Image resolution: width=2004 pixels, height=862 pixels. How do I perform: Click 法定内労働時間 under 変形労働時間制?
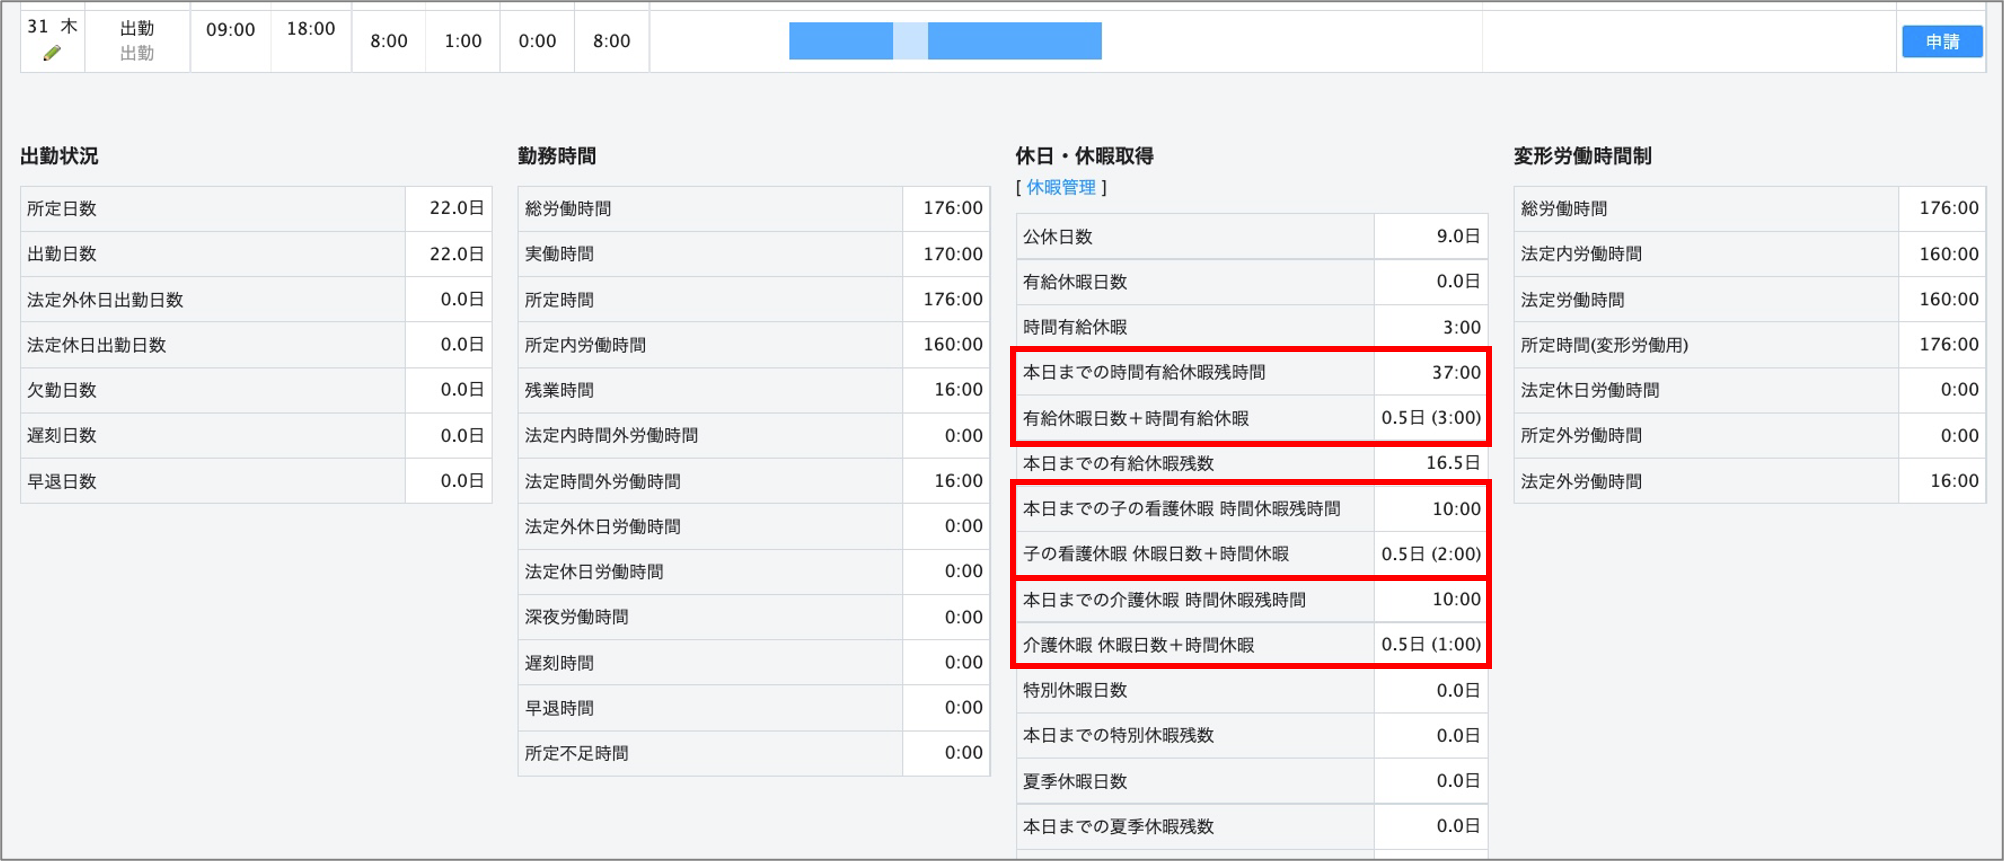[1581, 254]
